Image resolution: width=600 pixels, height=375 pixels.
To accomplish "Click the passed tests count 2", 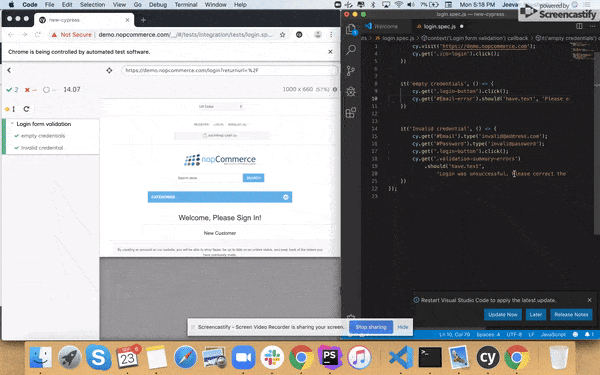I will tap(12, 90).
